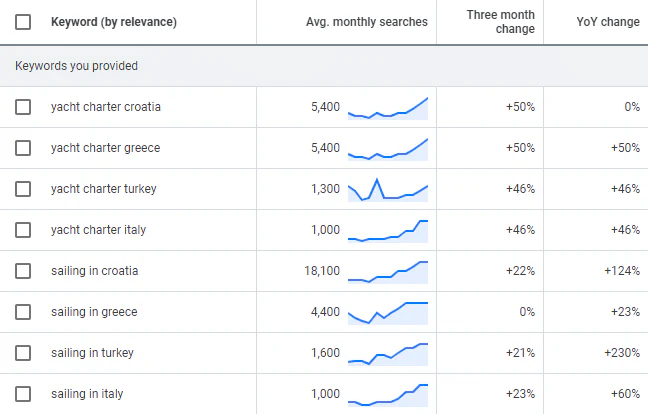View trend chart for yacht charter turkey

coord(388,190)
